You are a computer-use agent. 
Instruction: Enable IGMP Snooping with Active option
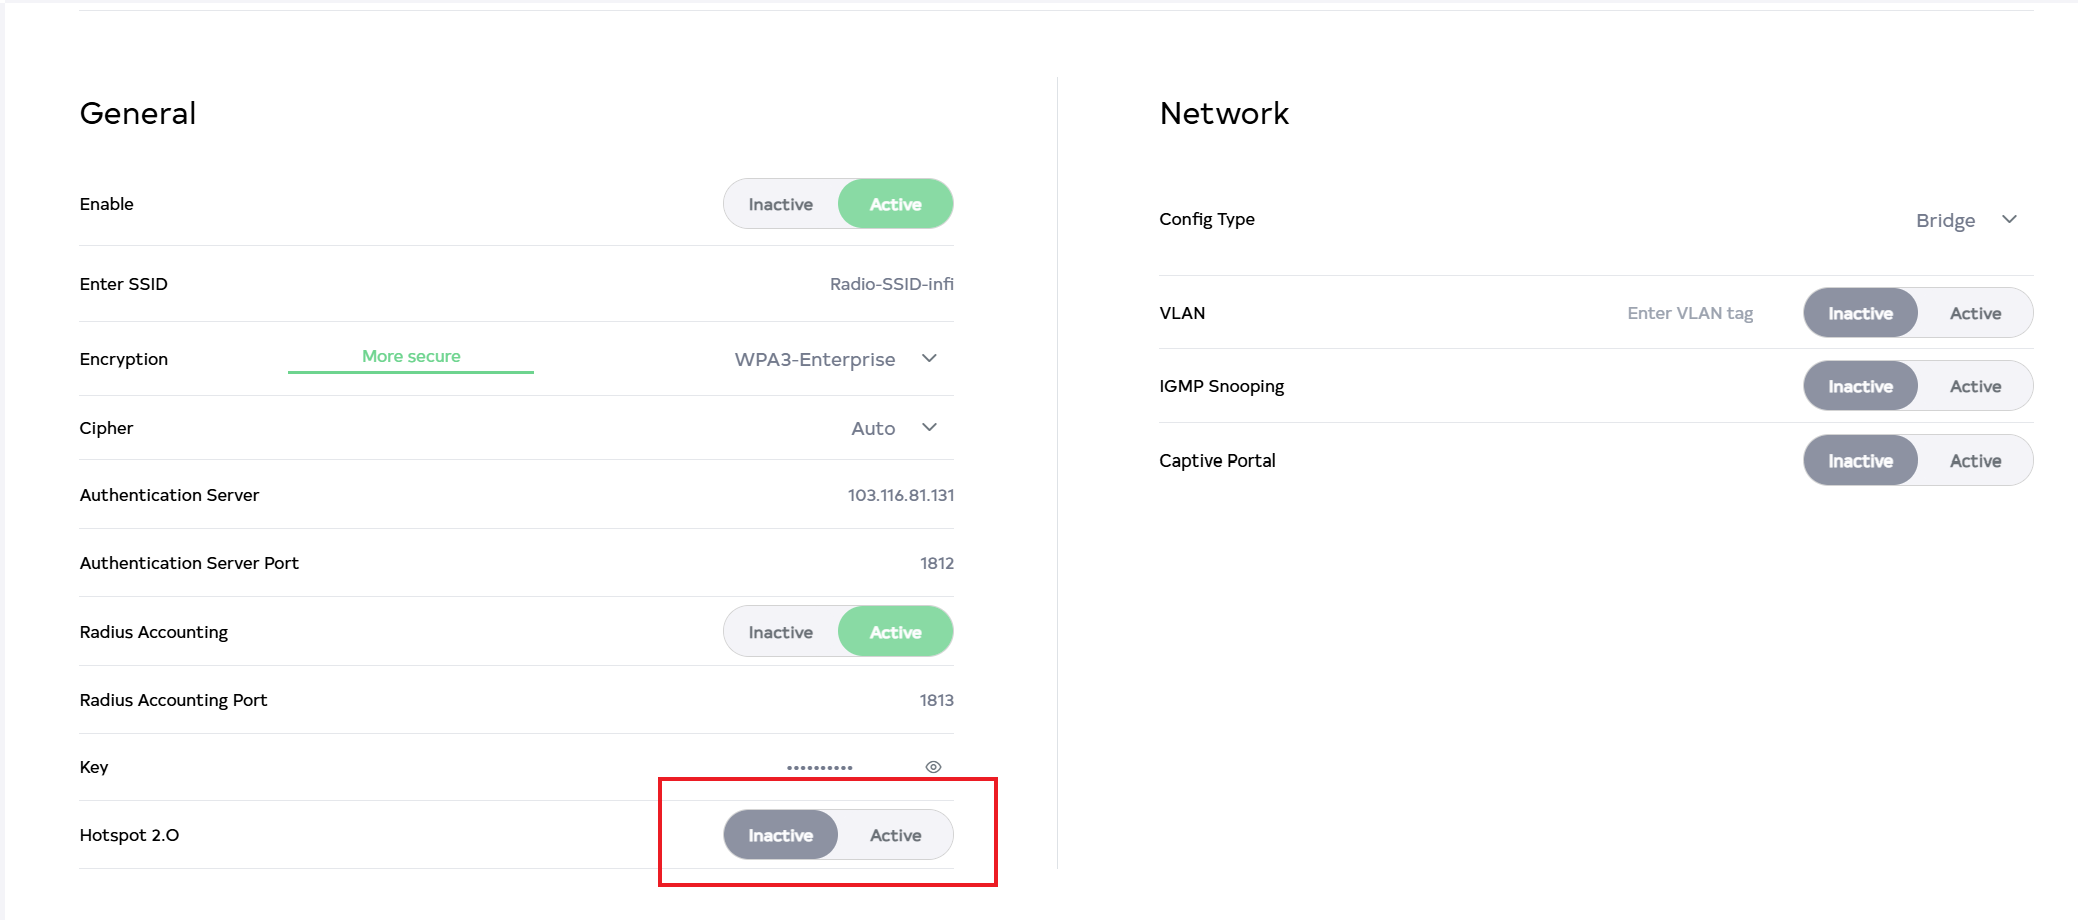[x=1975, y=386]
